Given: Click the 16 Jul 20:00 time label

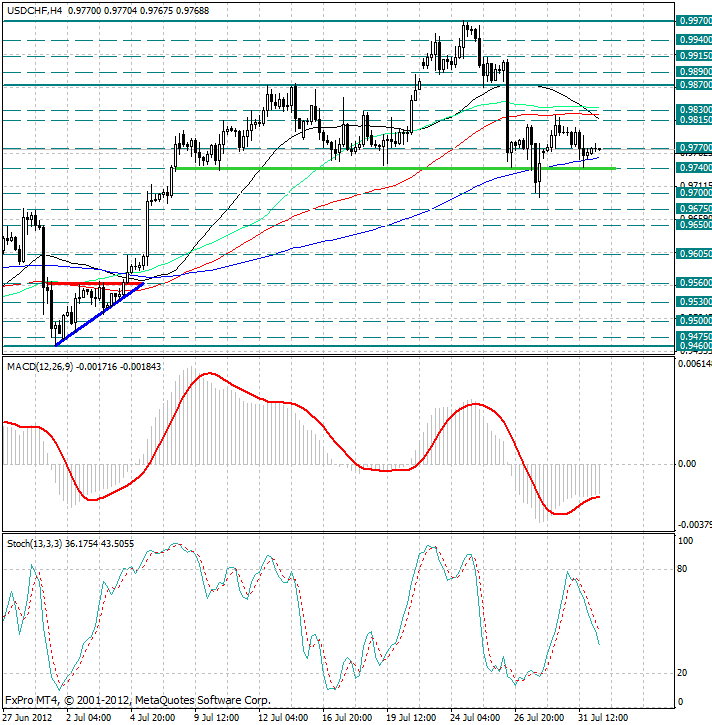Looking at the screenshot, I should (347, 718).
